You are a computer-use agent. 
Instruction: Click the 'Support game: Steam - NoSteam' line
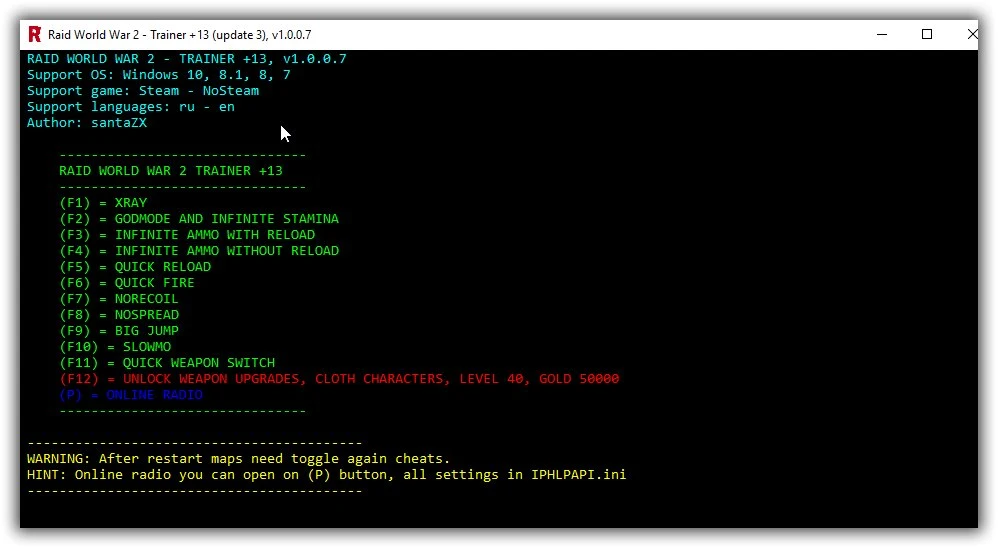pyautogui.click(x=143, y=90)
